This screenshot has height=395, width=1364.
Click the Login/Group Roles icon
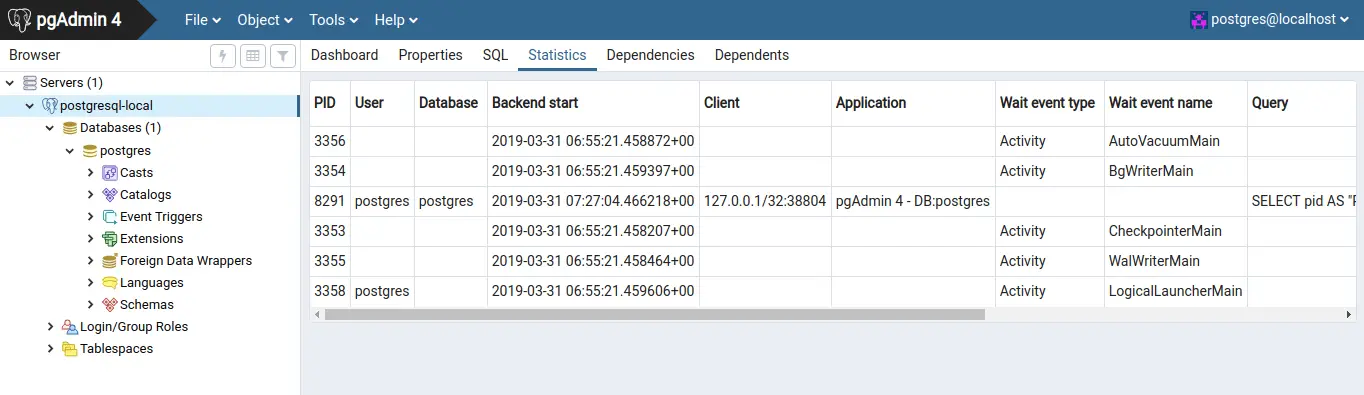coord(70,327)
